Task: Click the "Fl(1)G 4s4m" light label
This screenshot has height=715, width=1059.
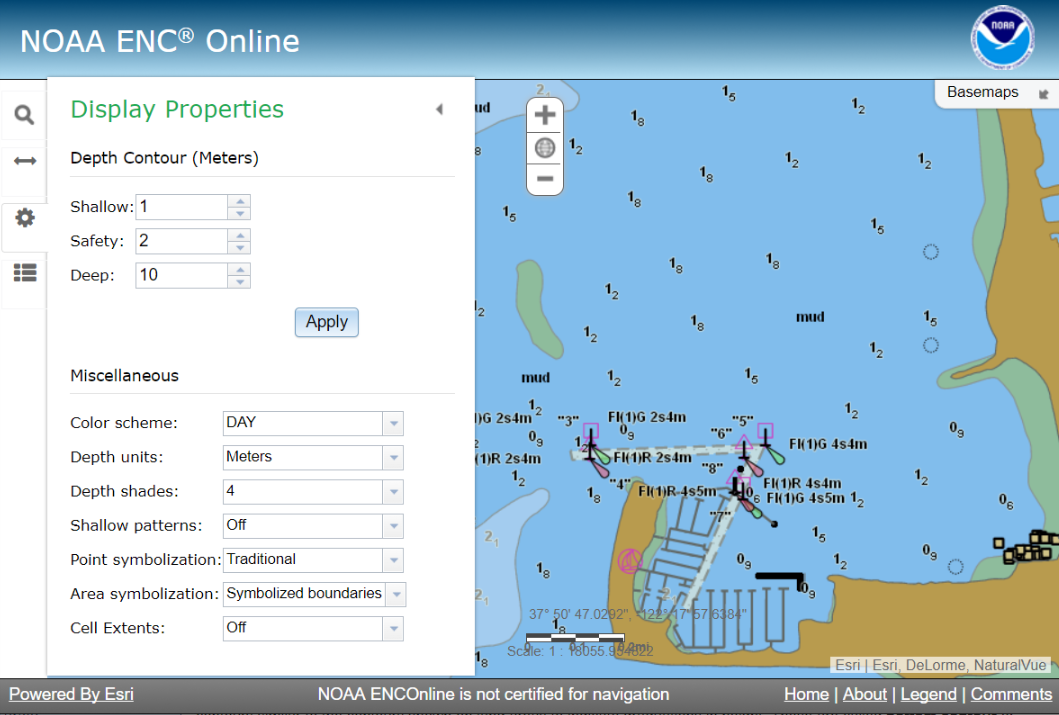Action: (828, 444)
